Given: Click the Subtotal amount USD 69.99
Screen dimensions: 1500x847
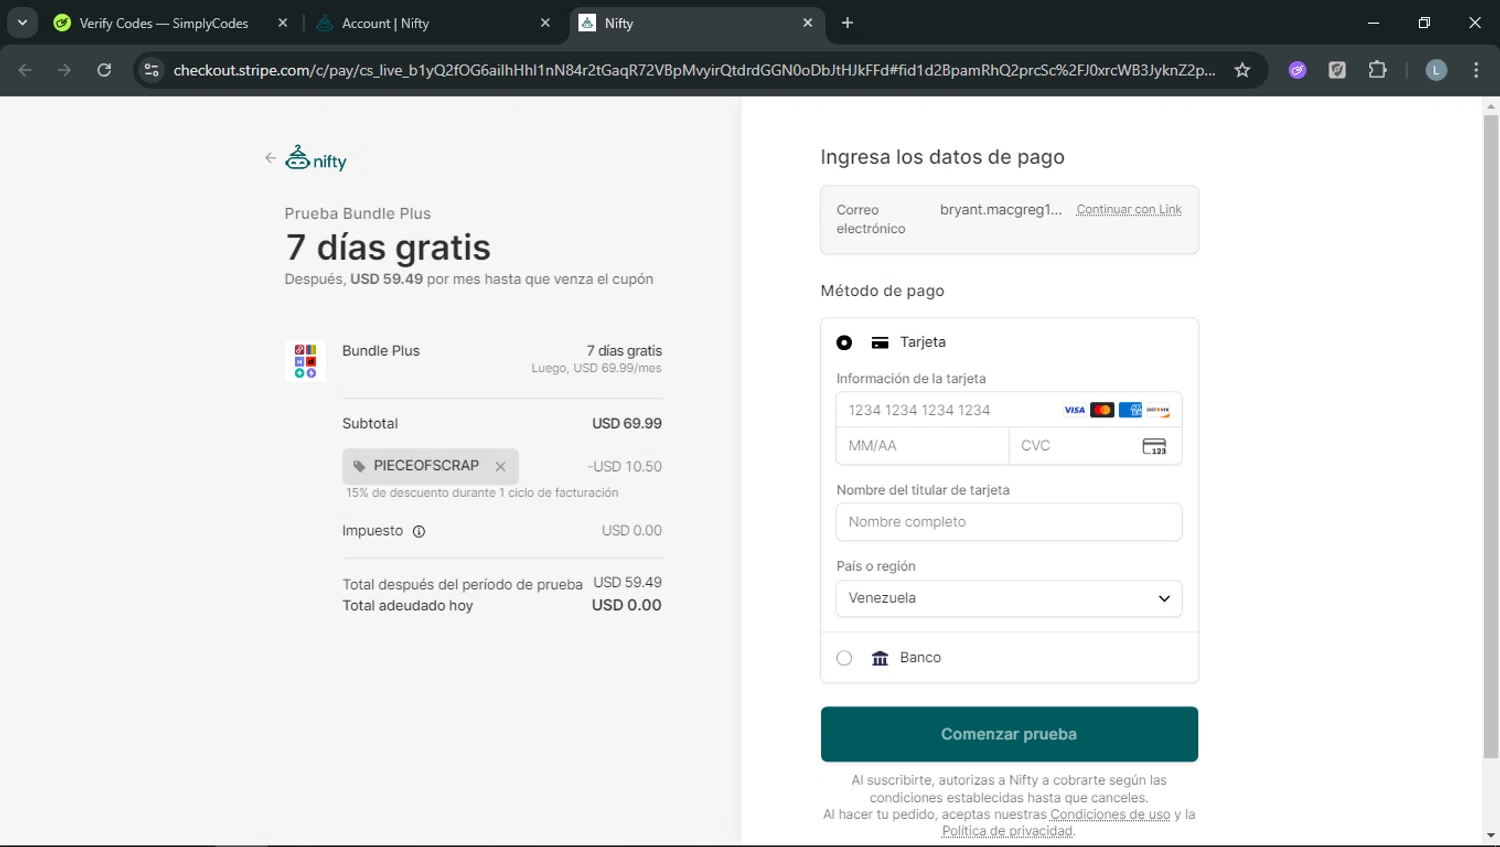Looking at the screenshot, I should (627, 424).
